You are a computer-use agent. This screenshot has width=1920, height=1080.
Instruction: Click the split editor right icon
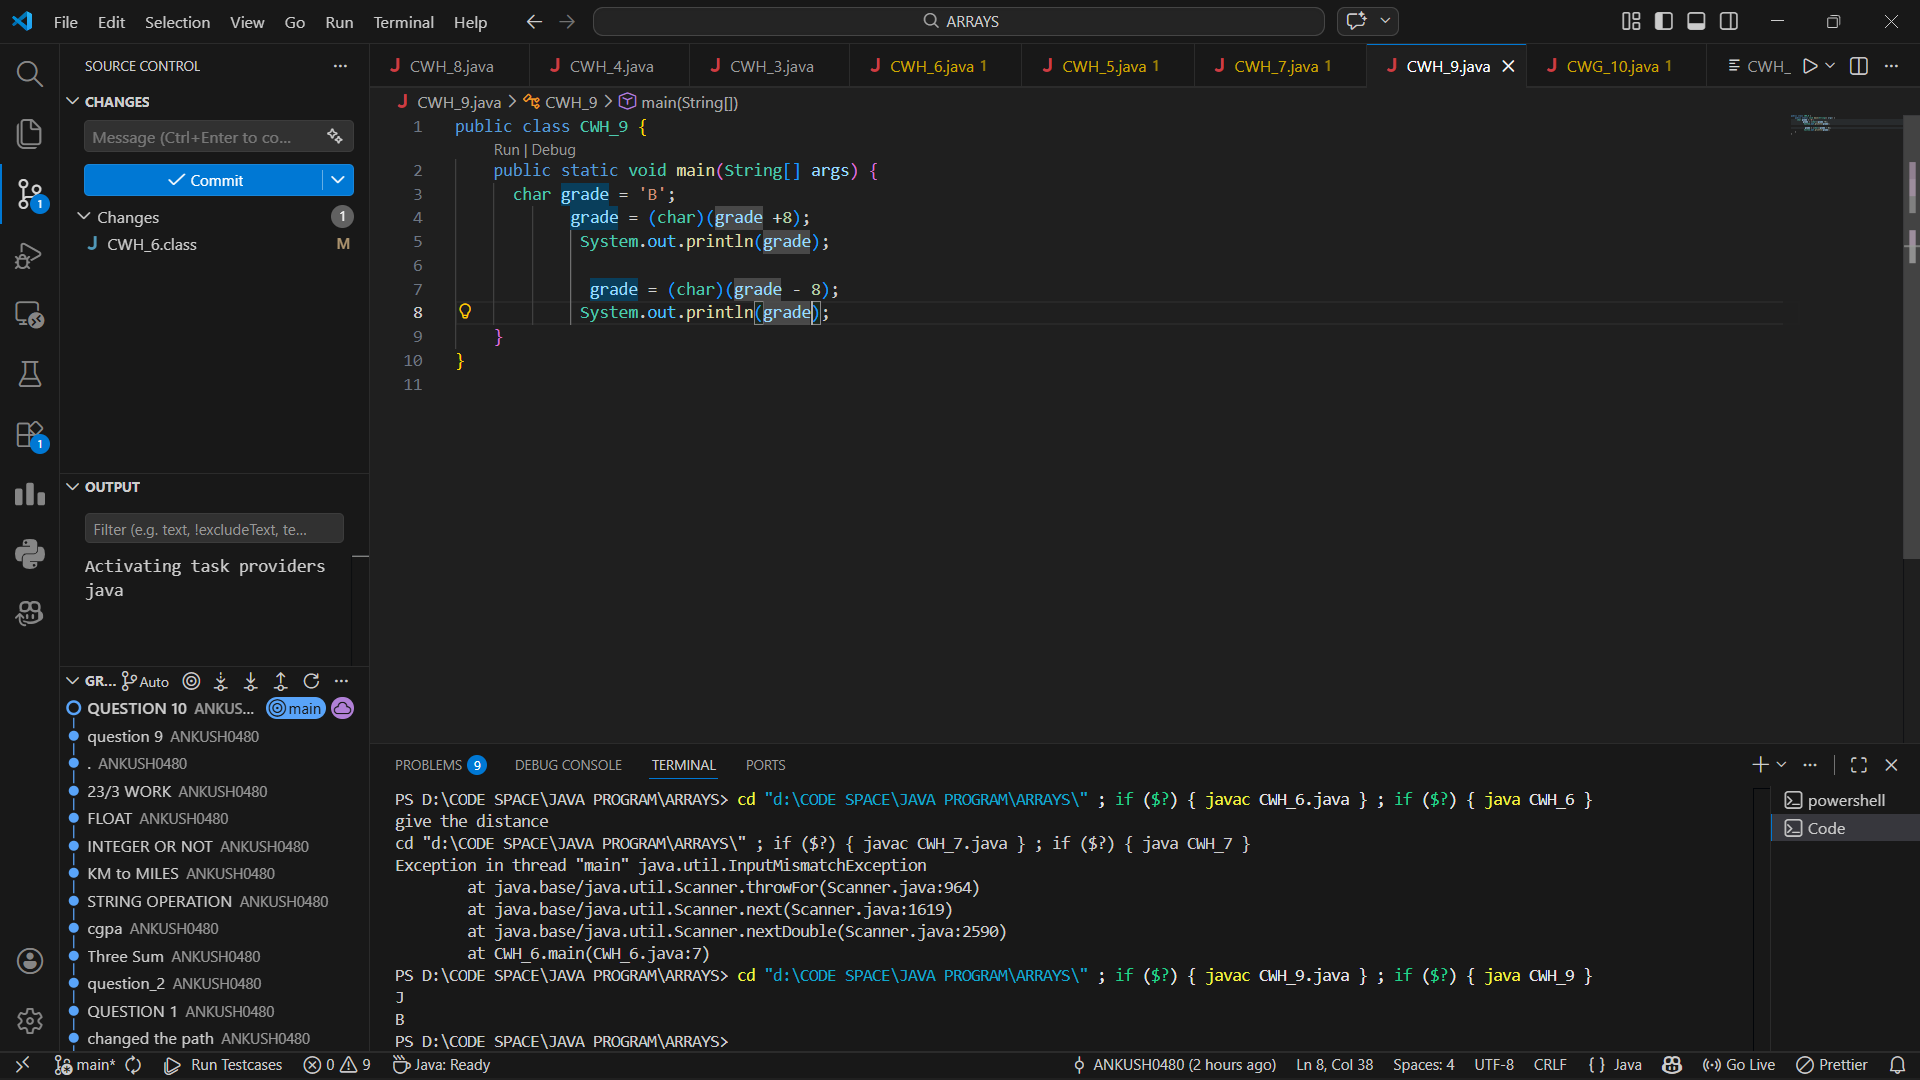[1859, 66]
